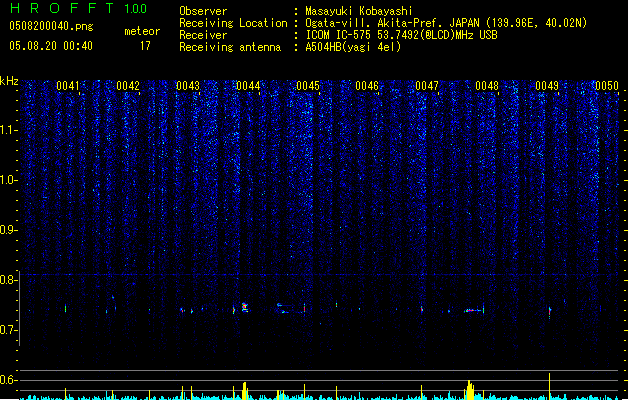The width and height of the screenshot is (629, 400).
Task: Click the timestamp 05.08.20 00:40
Action: pyautogui.click(x=51, y=46)
